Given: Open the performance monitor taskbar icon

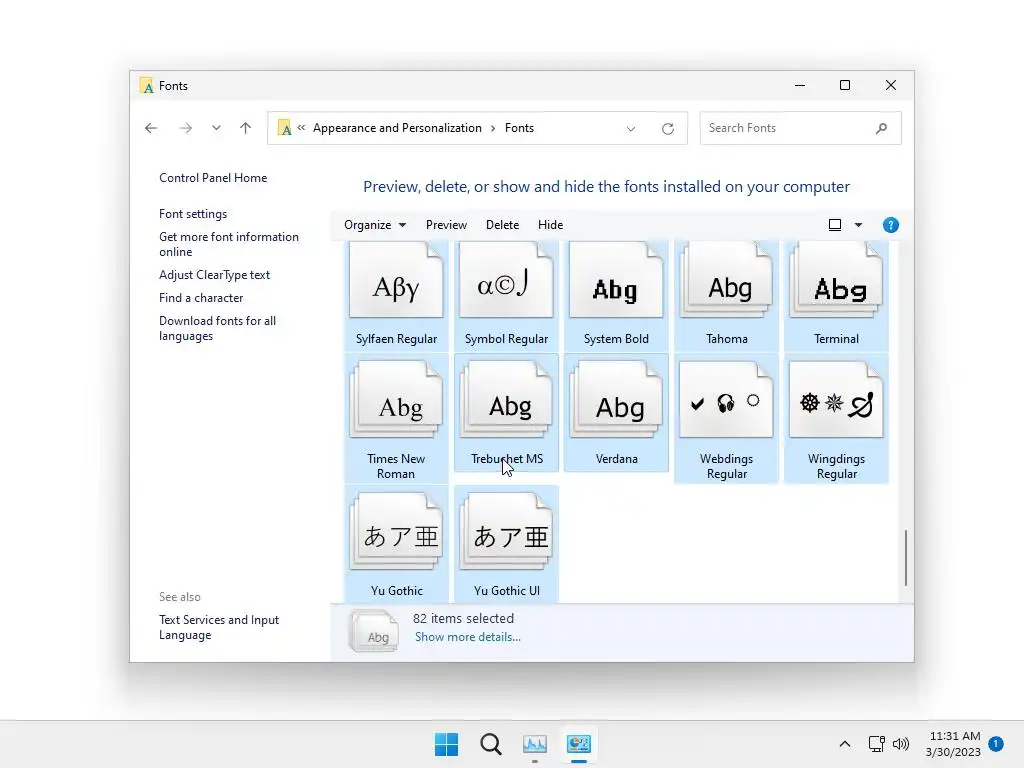Looking at the screenshot, I should click(x=535, y=744).
